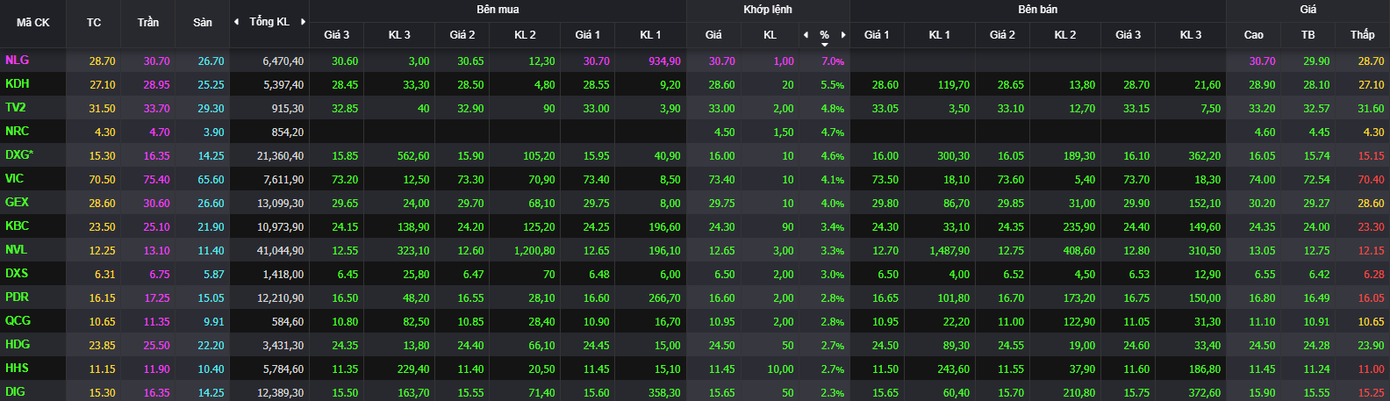Select the DXG* stock symbol
Viewport: 1390px width, 401px height.
point(20,155)
